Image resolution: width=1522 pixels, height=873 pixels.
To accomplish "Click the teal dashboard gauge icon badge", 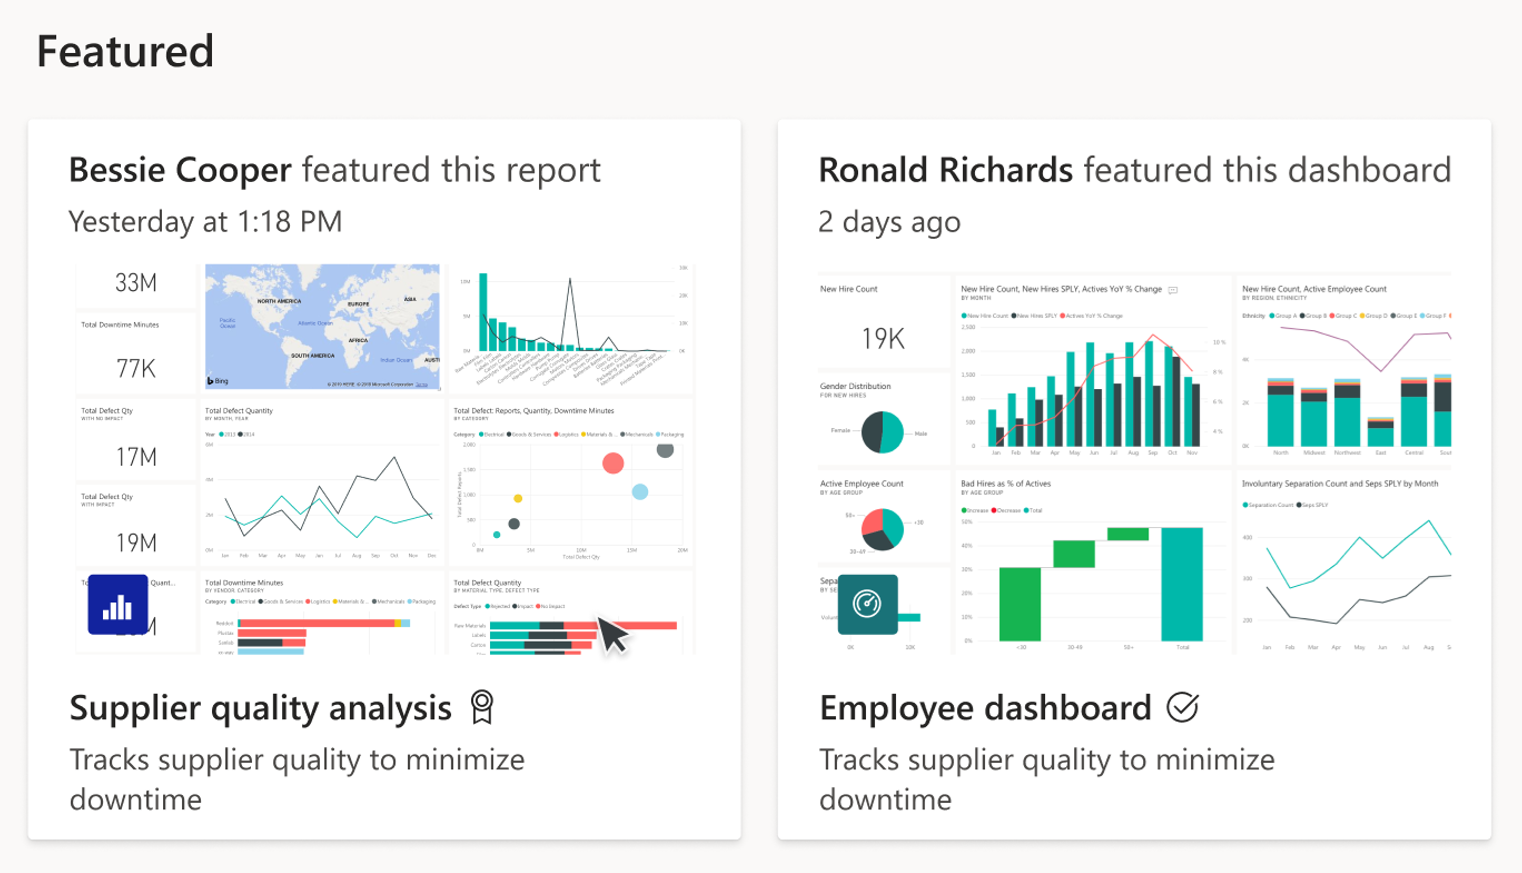I will tap(867, 604).
